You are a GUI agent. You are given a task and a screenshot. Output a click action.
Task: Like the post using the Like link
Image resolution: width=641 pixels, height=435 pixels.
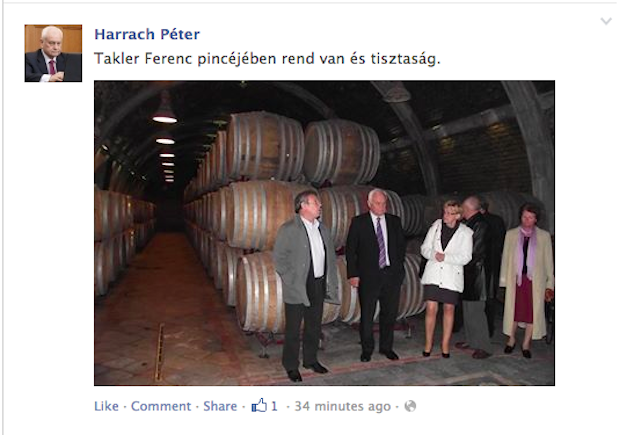106,406
